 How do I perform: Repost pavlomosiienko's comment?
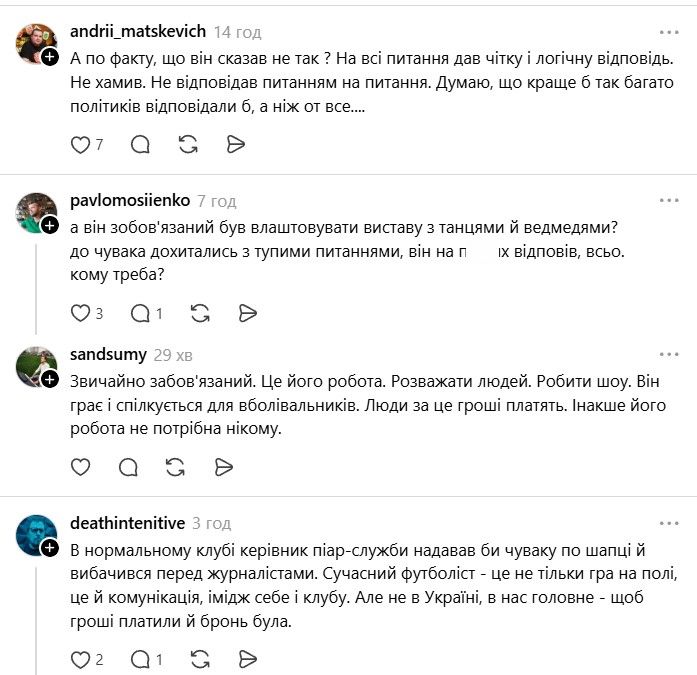(200, 313)
